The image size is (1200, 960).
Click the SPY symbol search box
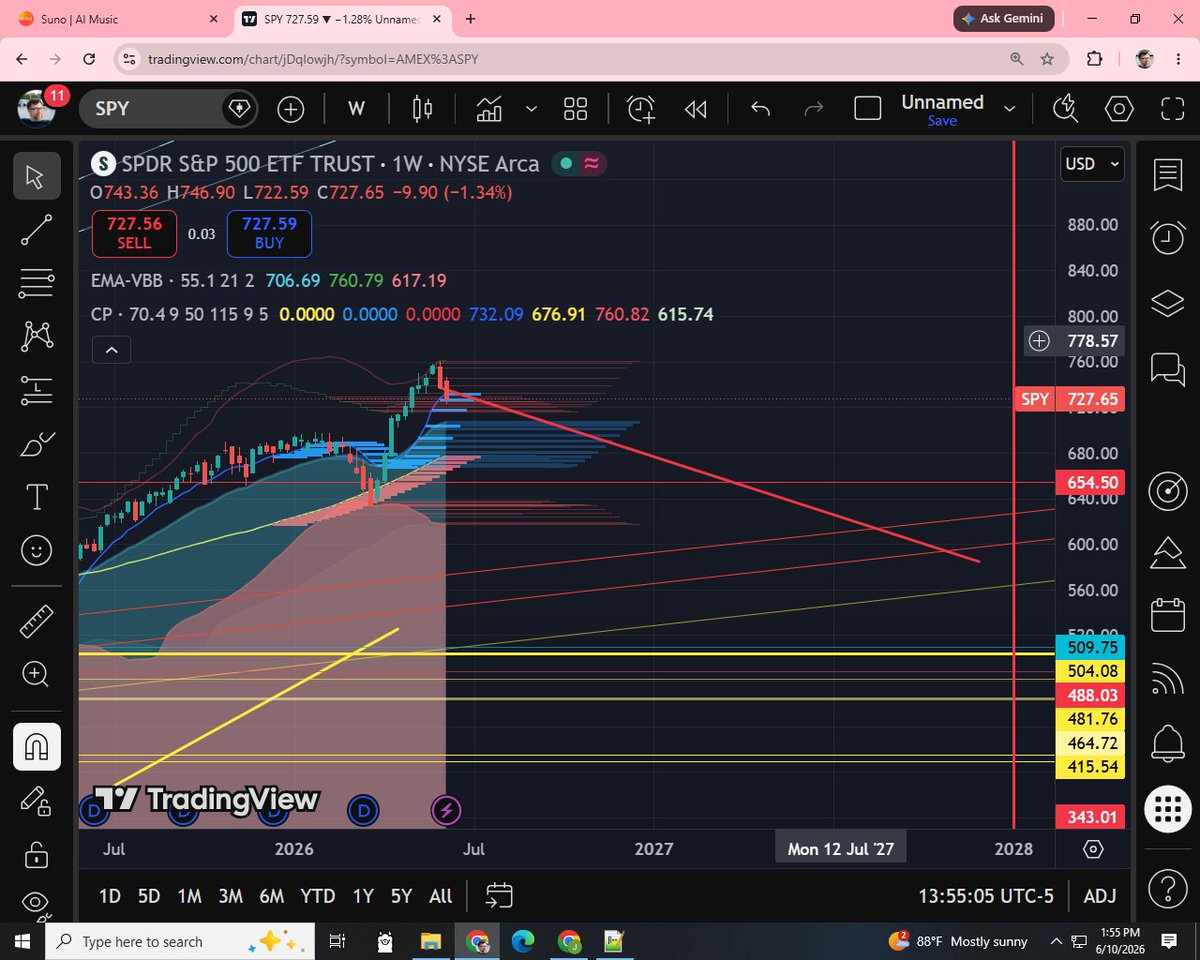[x=168, y=108]
